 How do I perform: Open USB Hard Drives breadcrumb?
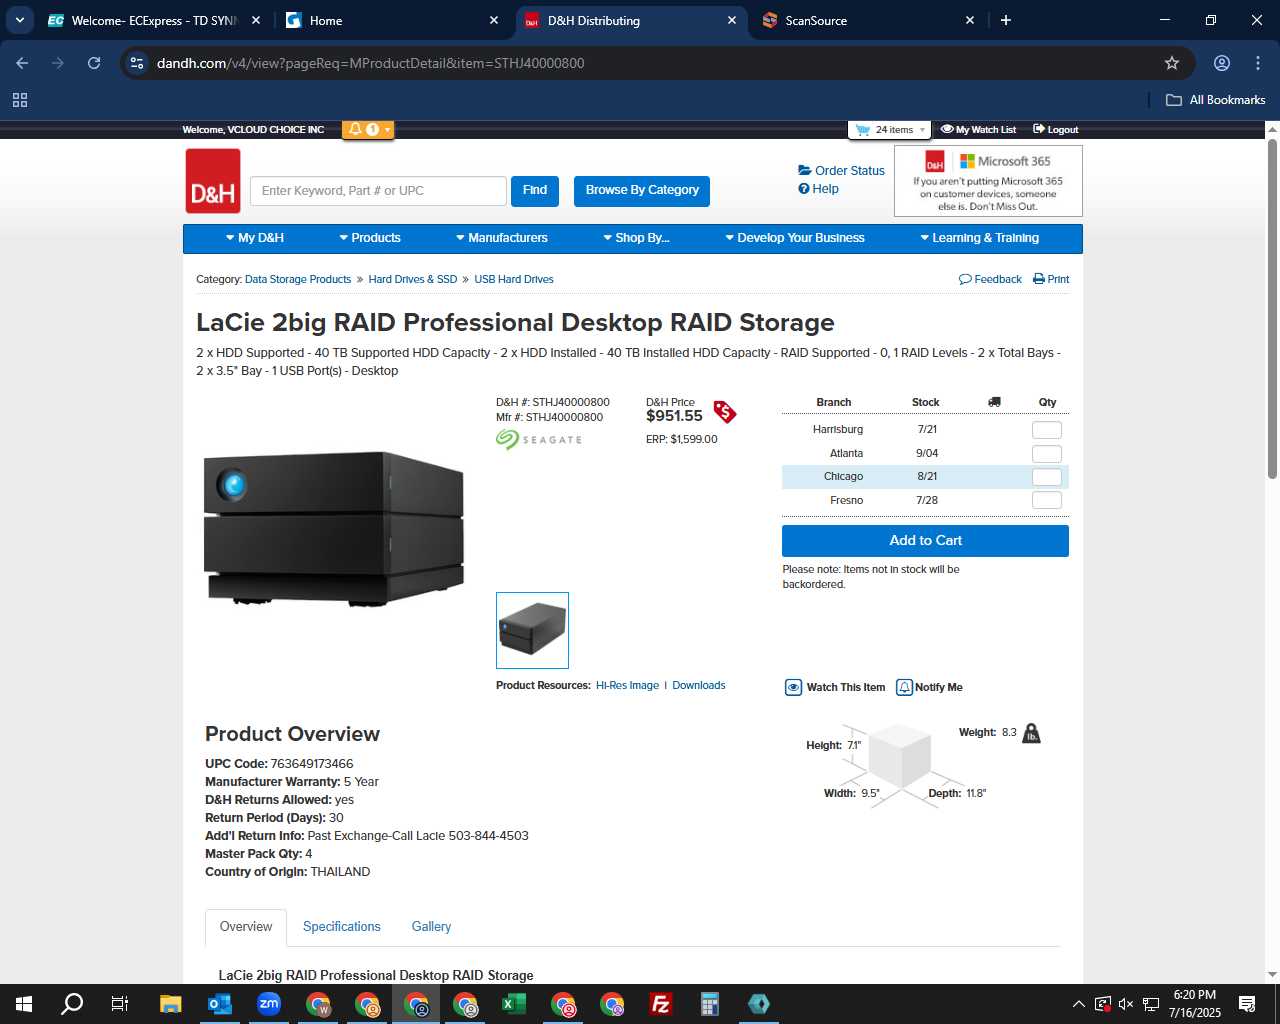[x=514, y=280]
